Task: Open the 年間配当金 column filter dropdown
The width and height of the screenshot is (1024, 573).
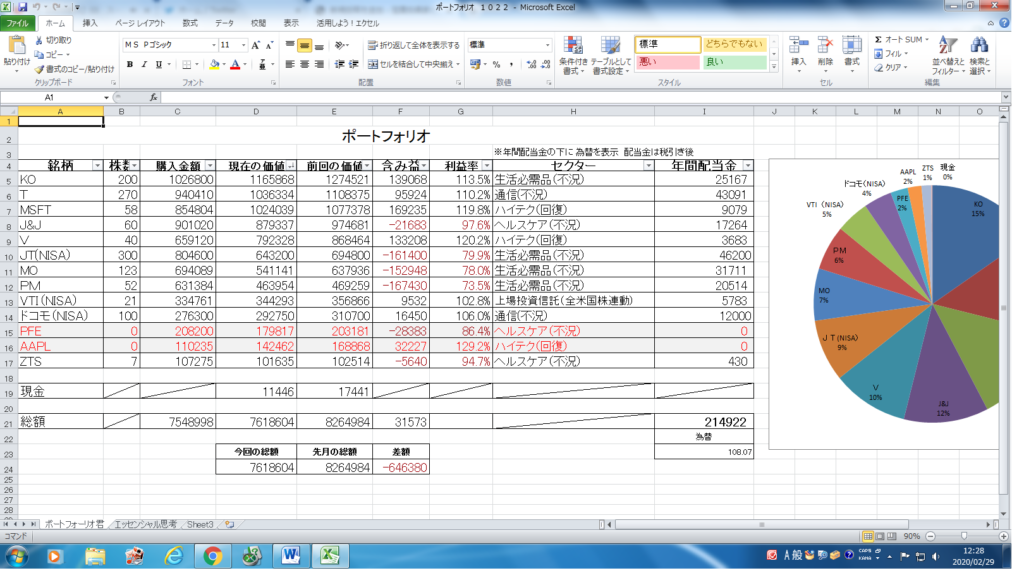Action: [x=748, y=166]
